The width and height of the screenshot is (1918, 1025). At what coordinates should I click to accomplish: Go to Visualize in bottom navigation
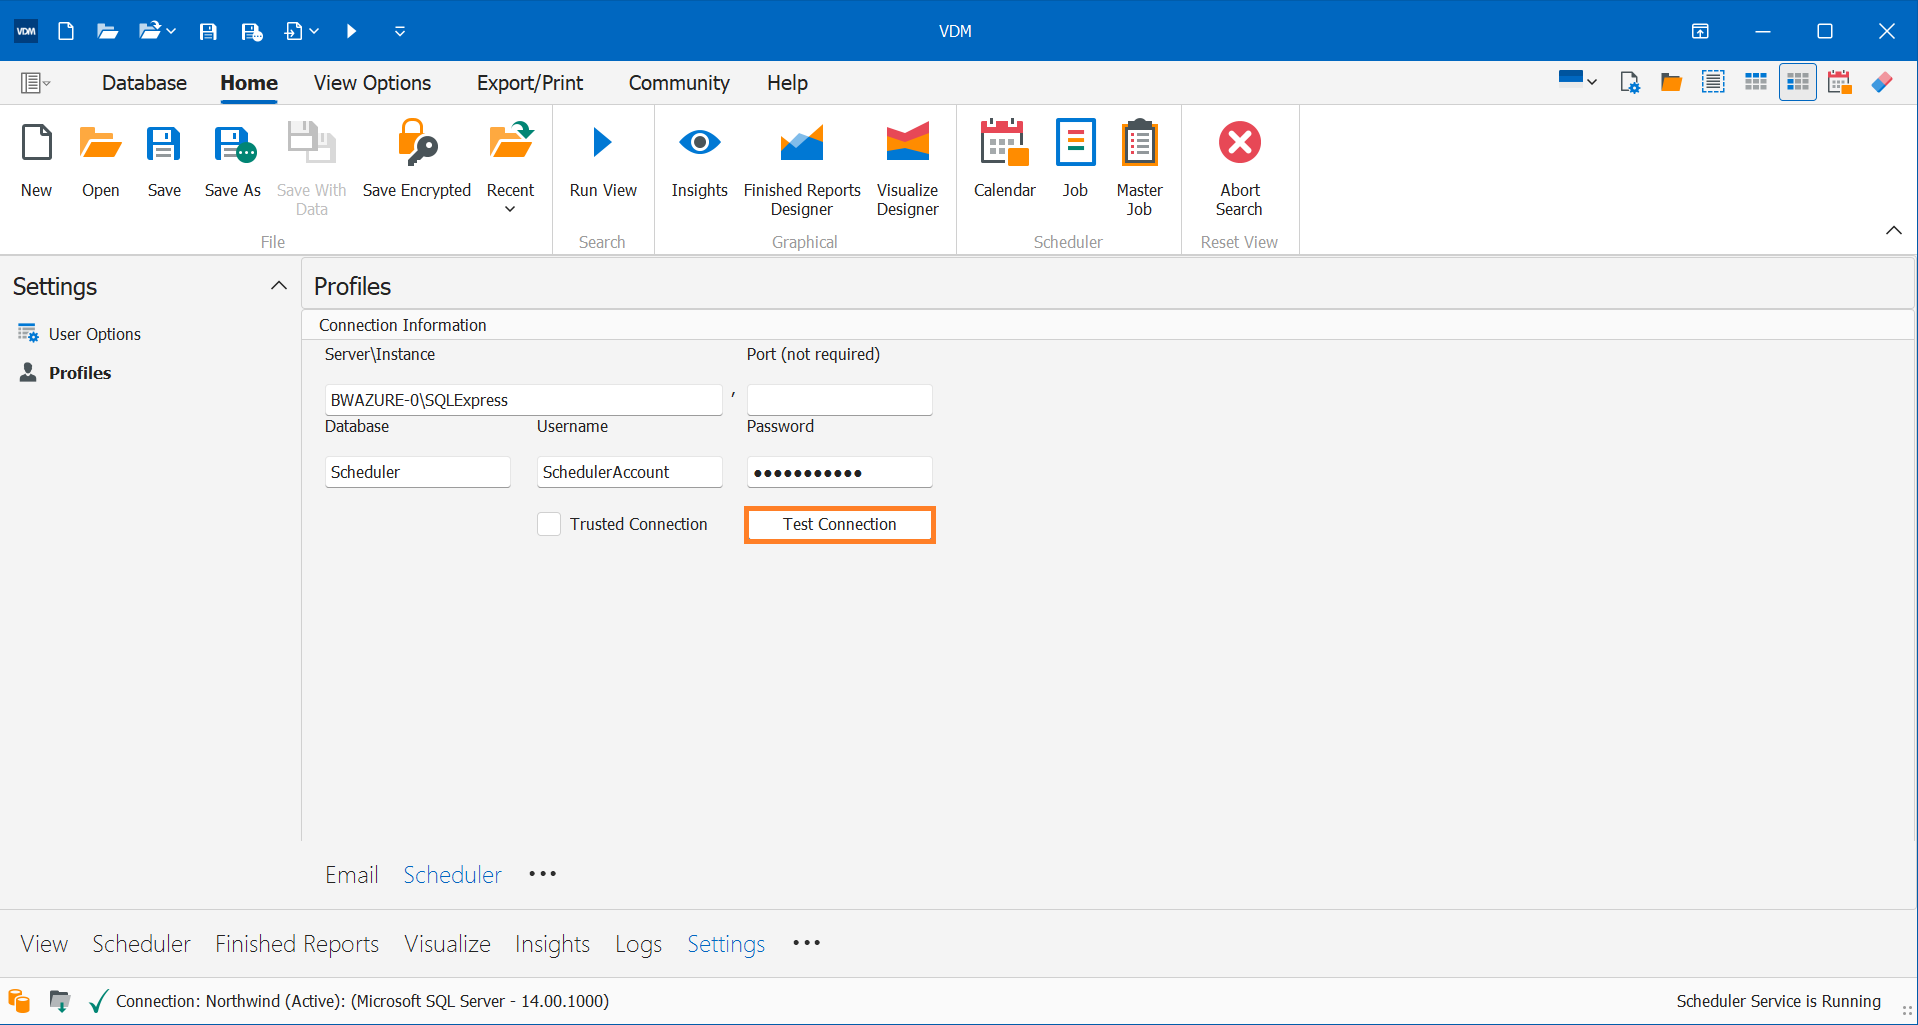click(447, 944)
